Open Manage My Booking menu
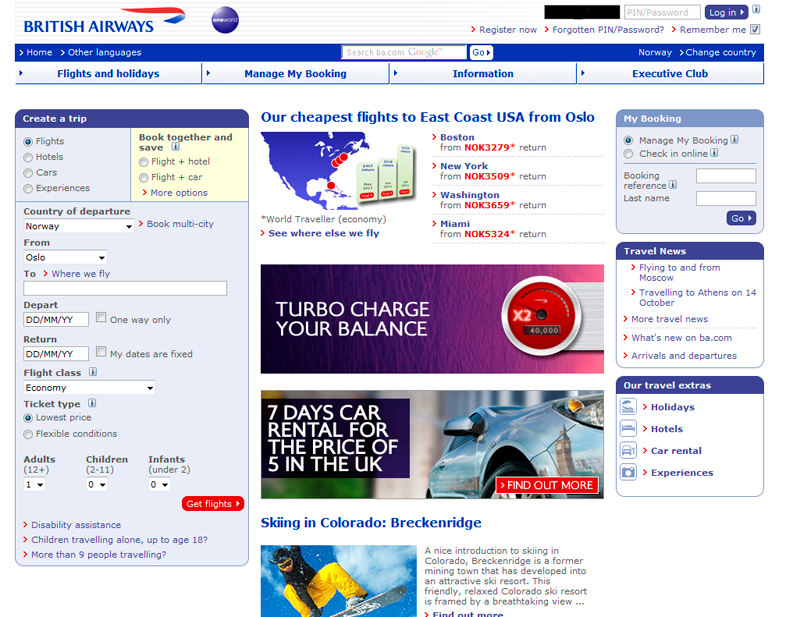The width and height of the screenshot is (800, 617). (295, 73)
